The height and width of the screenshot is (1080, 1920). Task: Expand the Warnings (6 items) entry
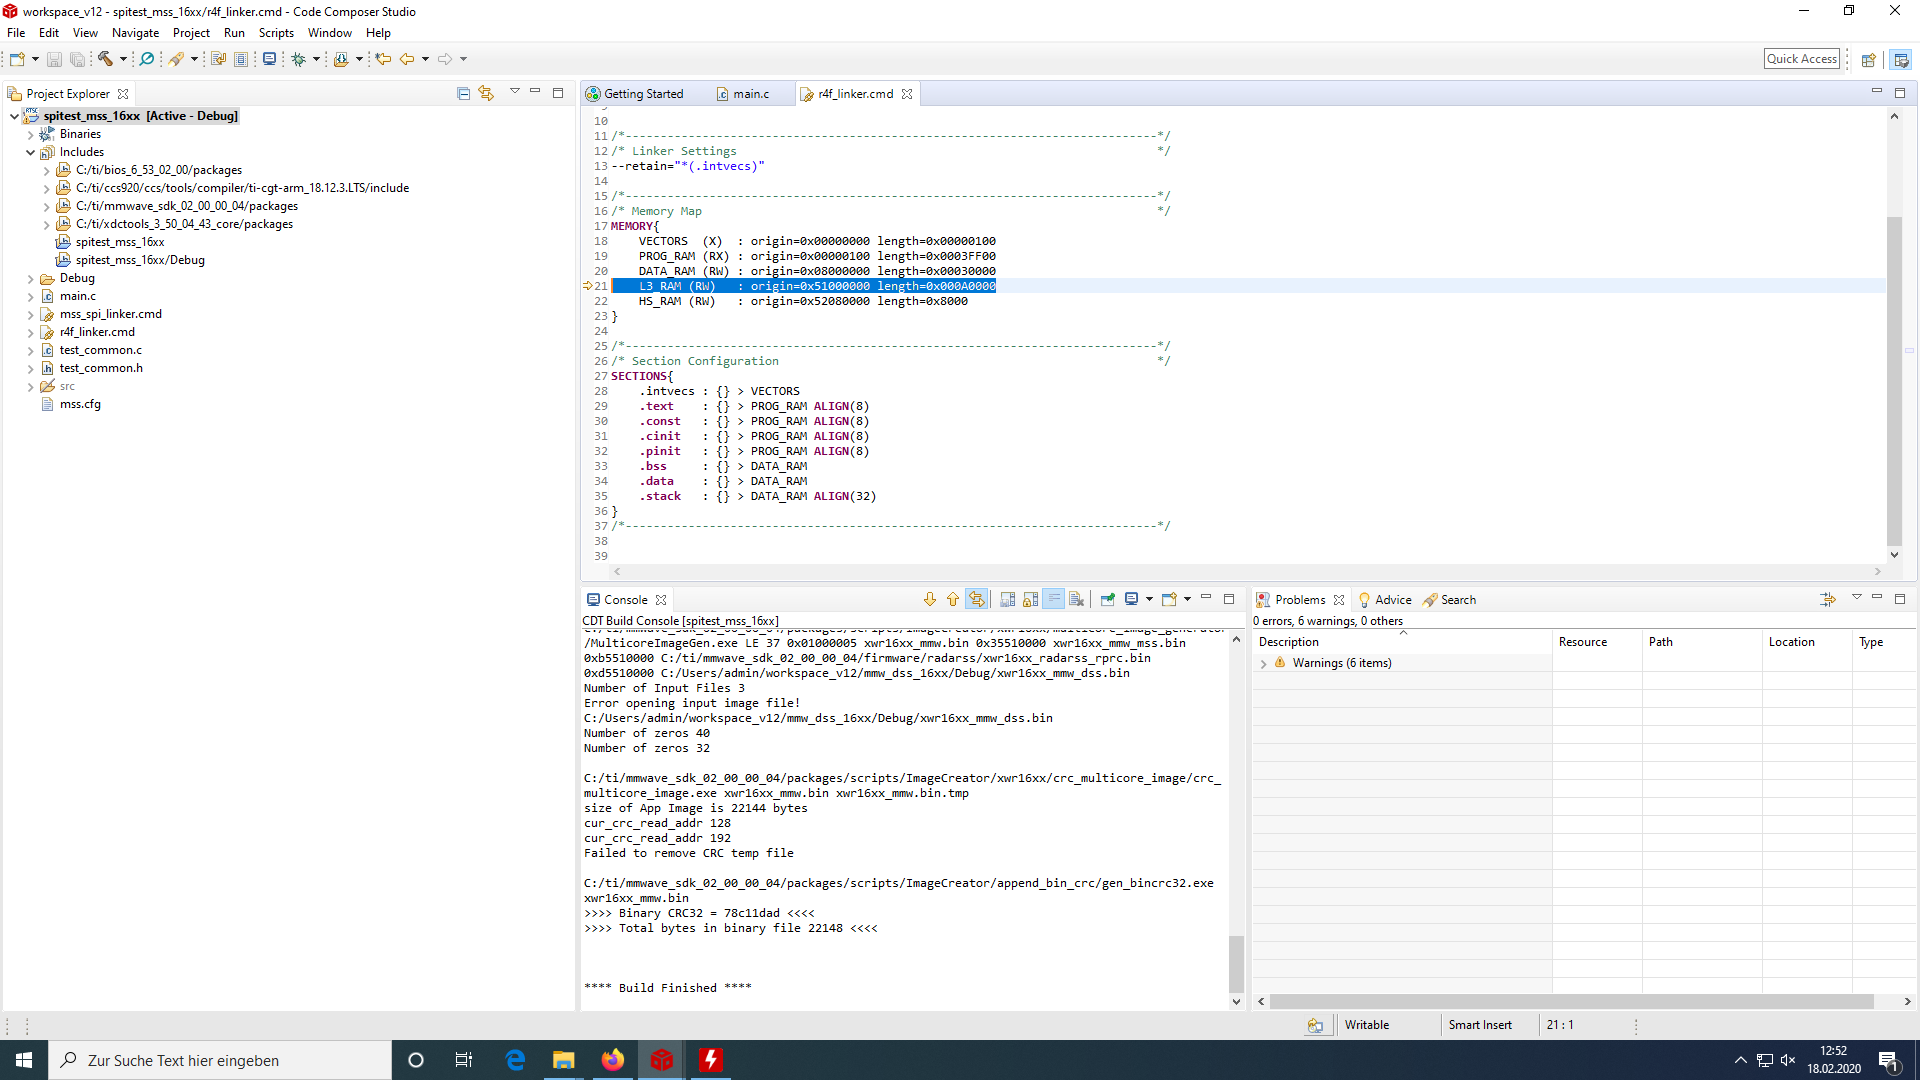pos(1264,663)
